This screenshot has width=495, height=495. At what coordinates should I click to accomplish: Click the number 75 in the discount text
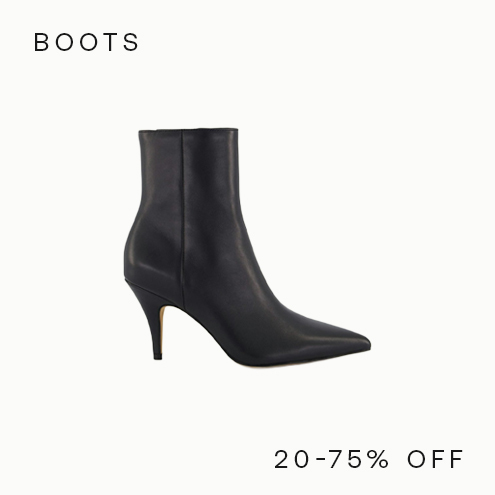(x=347, y=459)
